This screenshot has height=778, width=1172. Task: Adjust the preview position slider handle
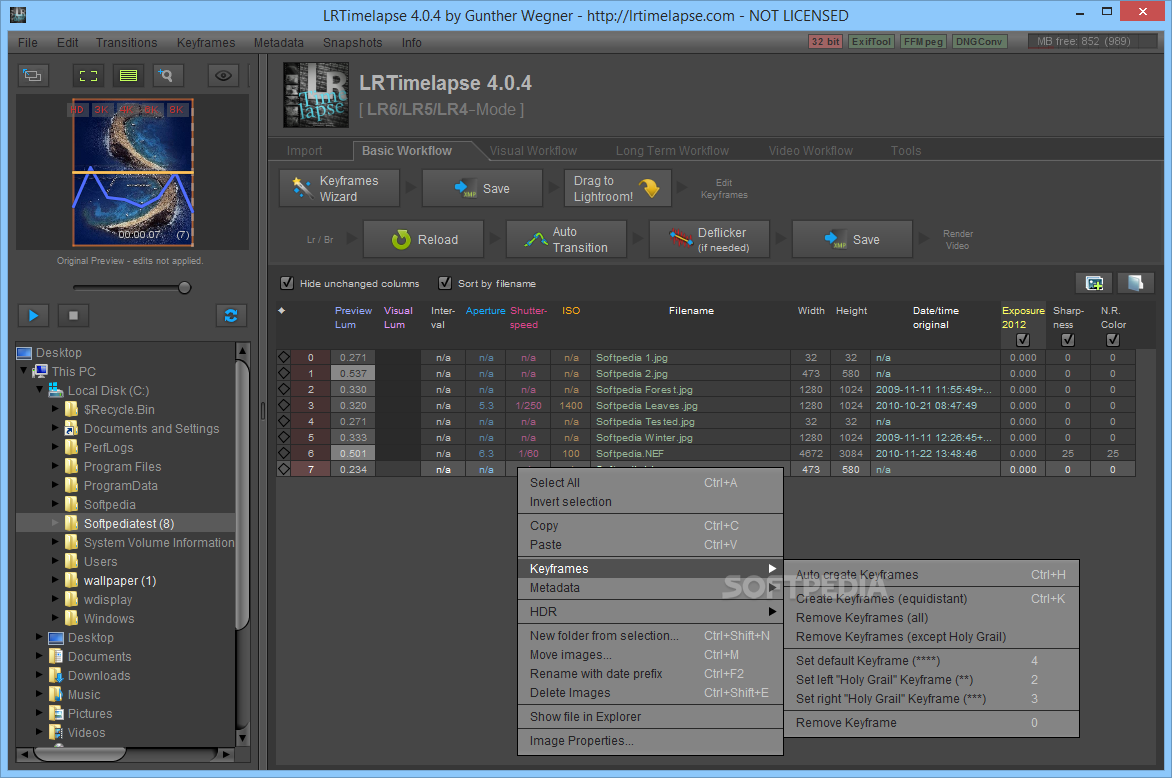[184, 288]
